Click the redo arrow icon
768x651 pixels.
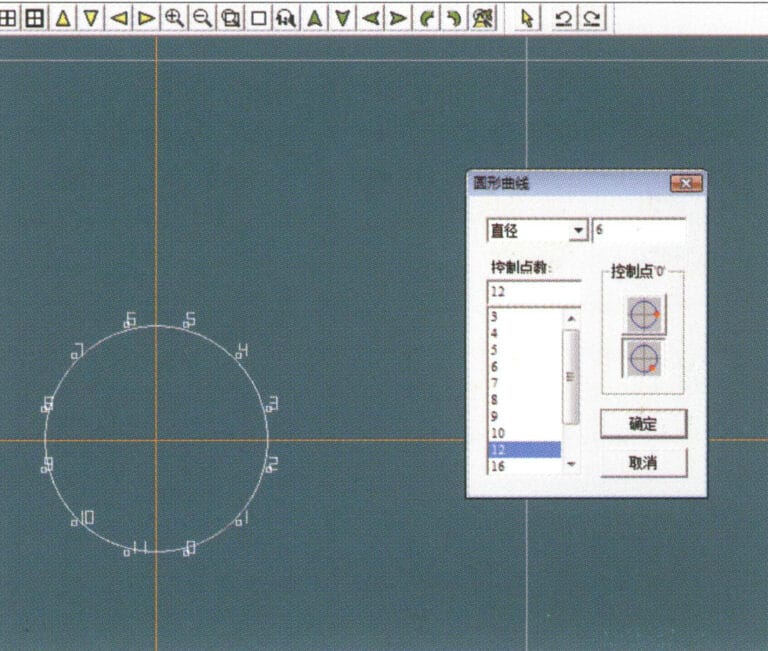tap(592, 19)
